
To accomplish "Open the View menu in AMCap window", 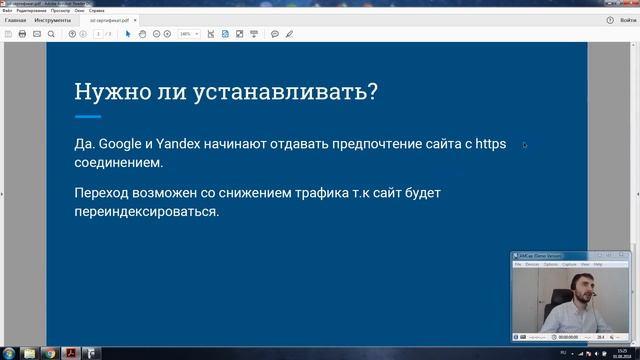I will (x=585, y=264).
